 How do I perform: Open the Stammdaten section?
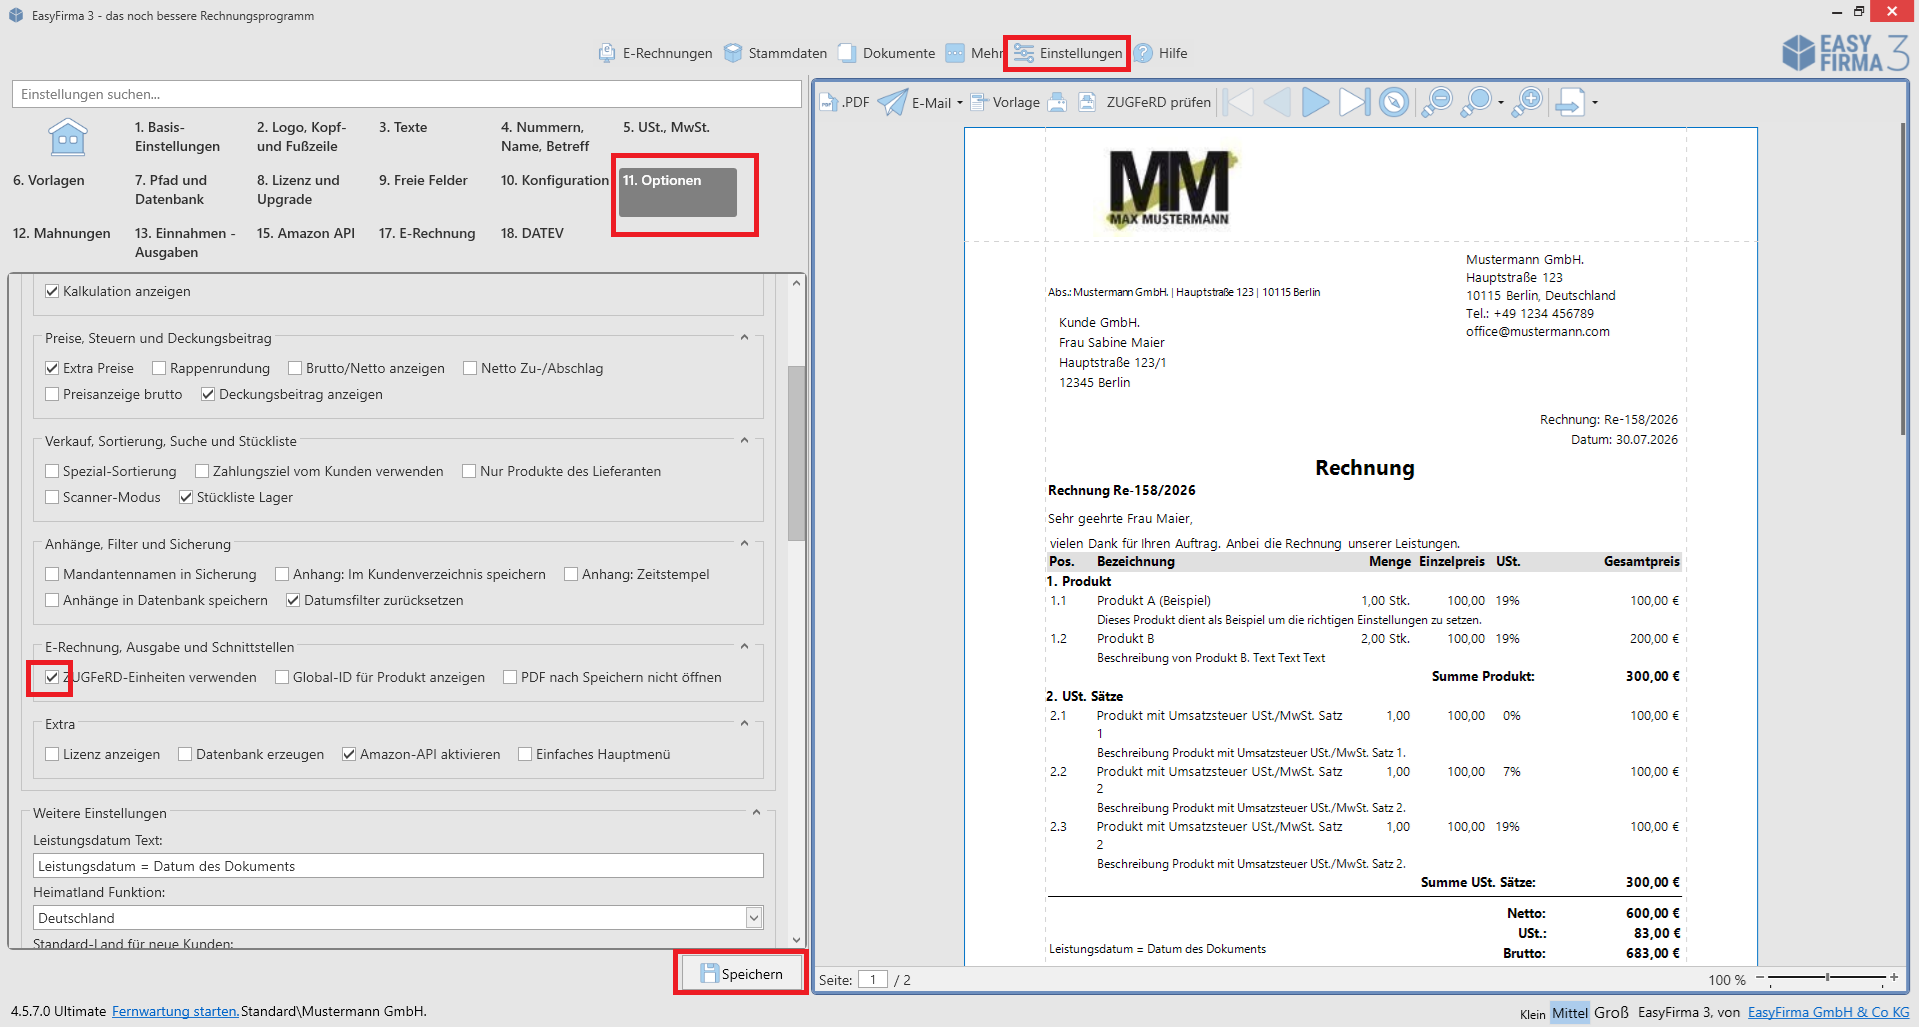pos(776,53)
